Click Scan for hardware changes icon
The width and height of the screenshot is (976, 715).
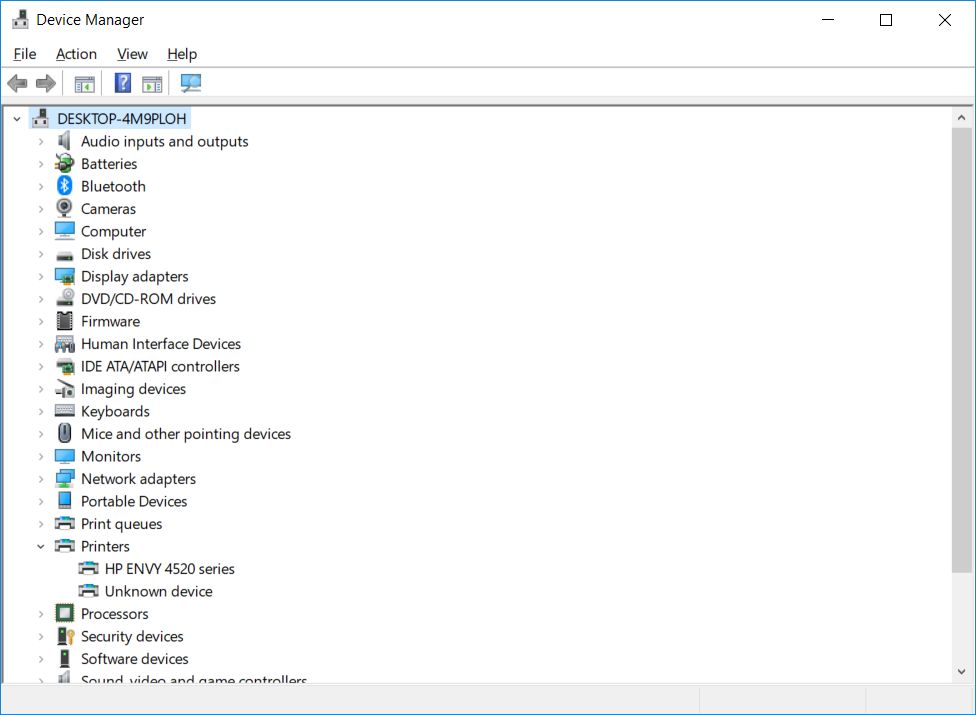tap(191, 83)
